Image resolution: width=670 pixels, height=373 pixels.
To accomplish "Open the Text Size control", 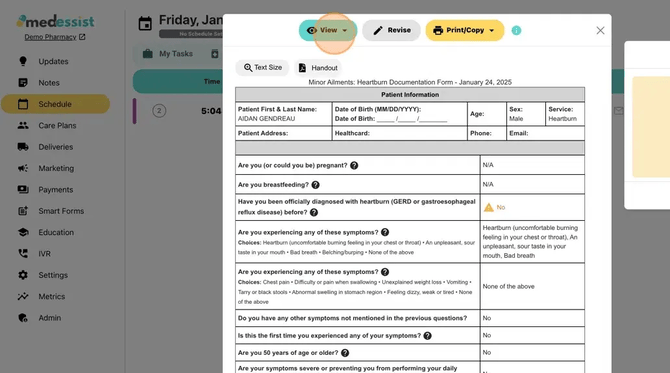I will [262, 68].
